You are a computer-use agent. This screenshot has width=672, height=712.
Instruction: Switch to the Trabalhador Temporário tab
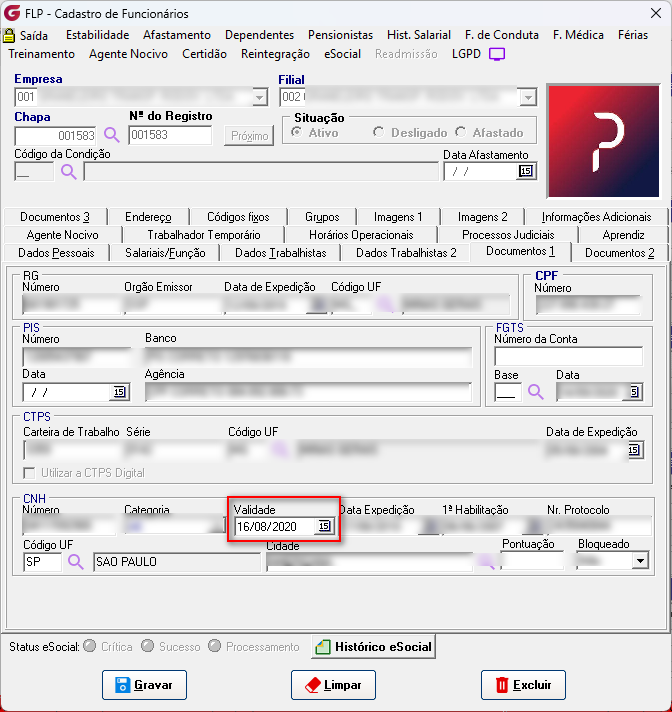(x=203, y=235)
